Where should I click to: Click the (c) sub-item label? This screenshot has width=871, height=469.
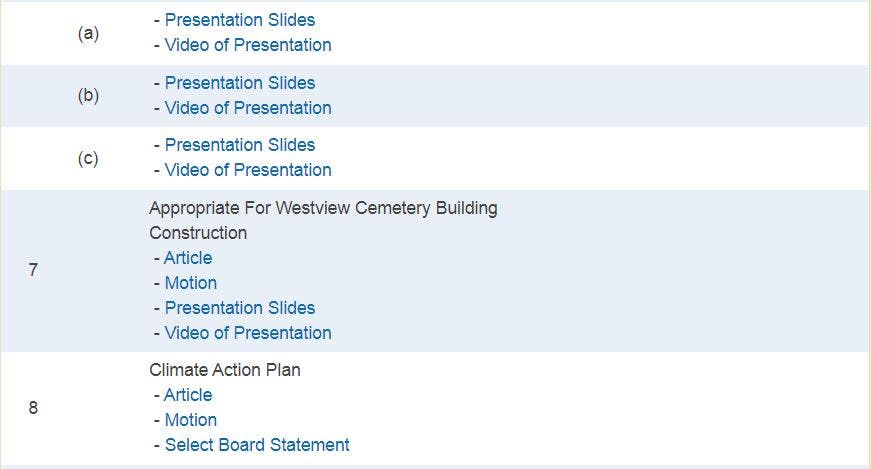click(88, 158)
